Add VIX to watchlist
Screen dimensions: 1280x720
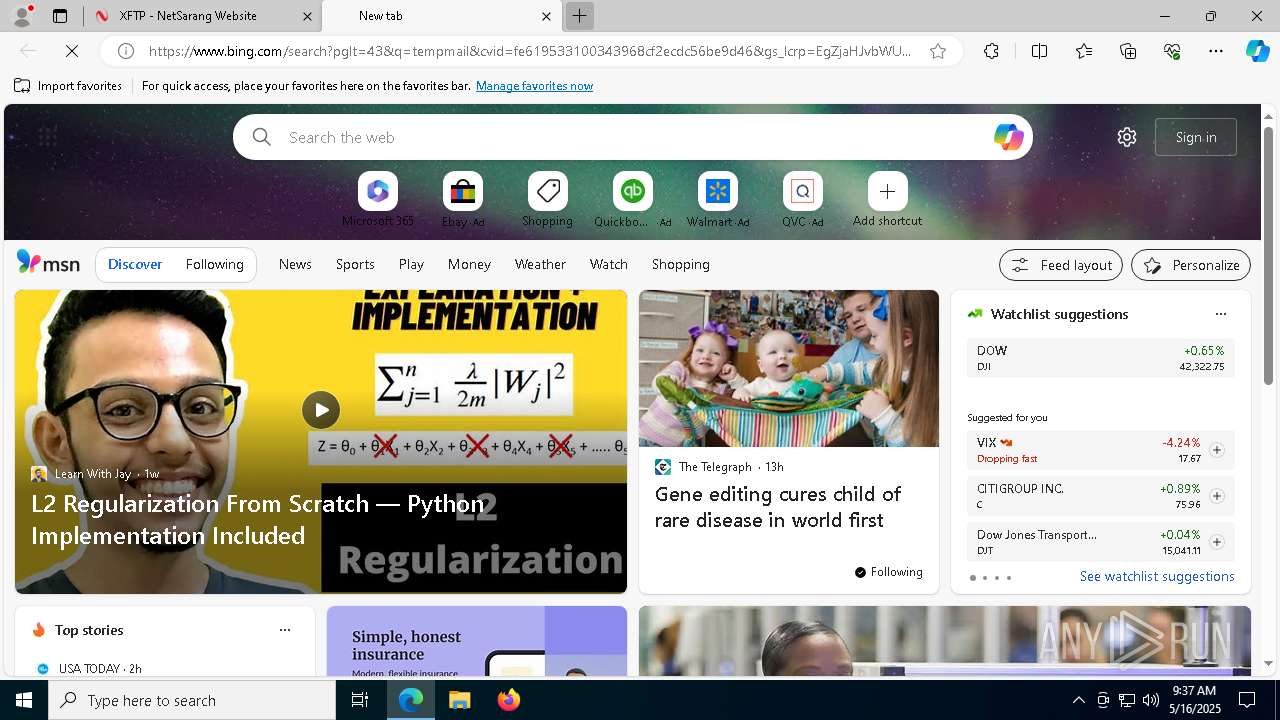coord(1216,450)
